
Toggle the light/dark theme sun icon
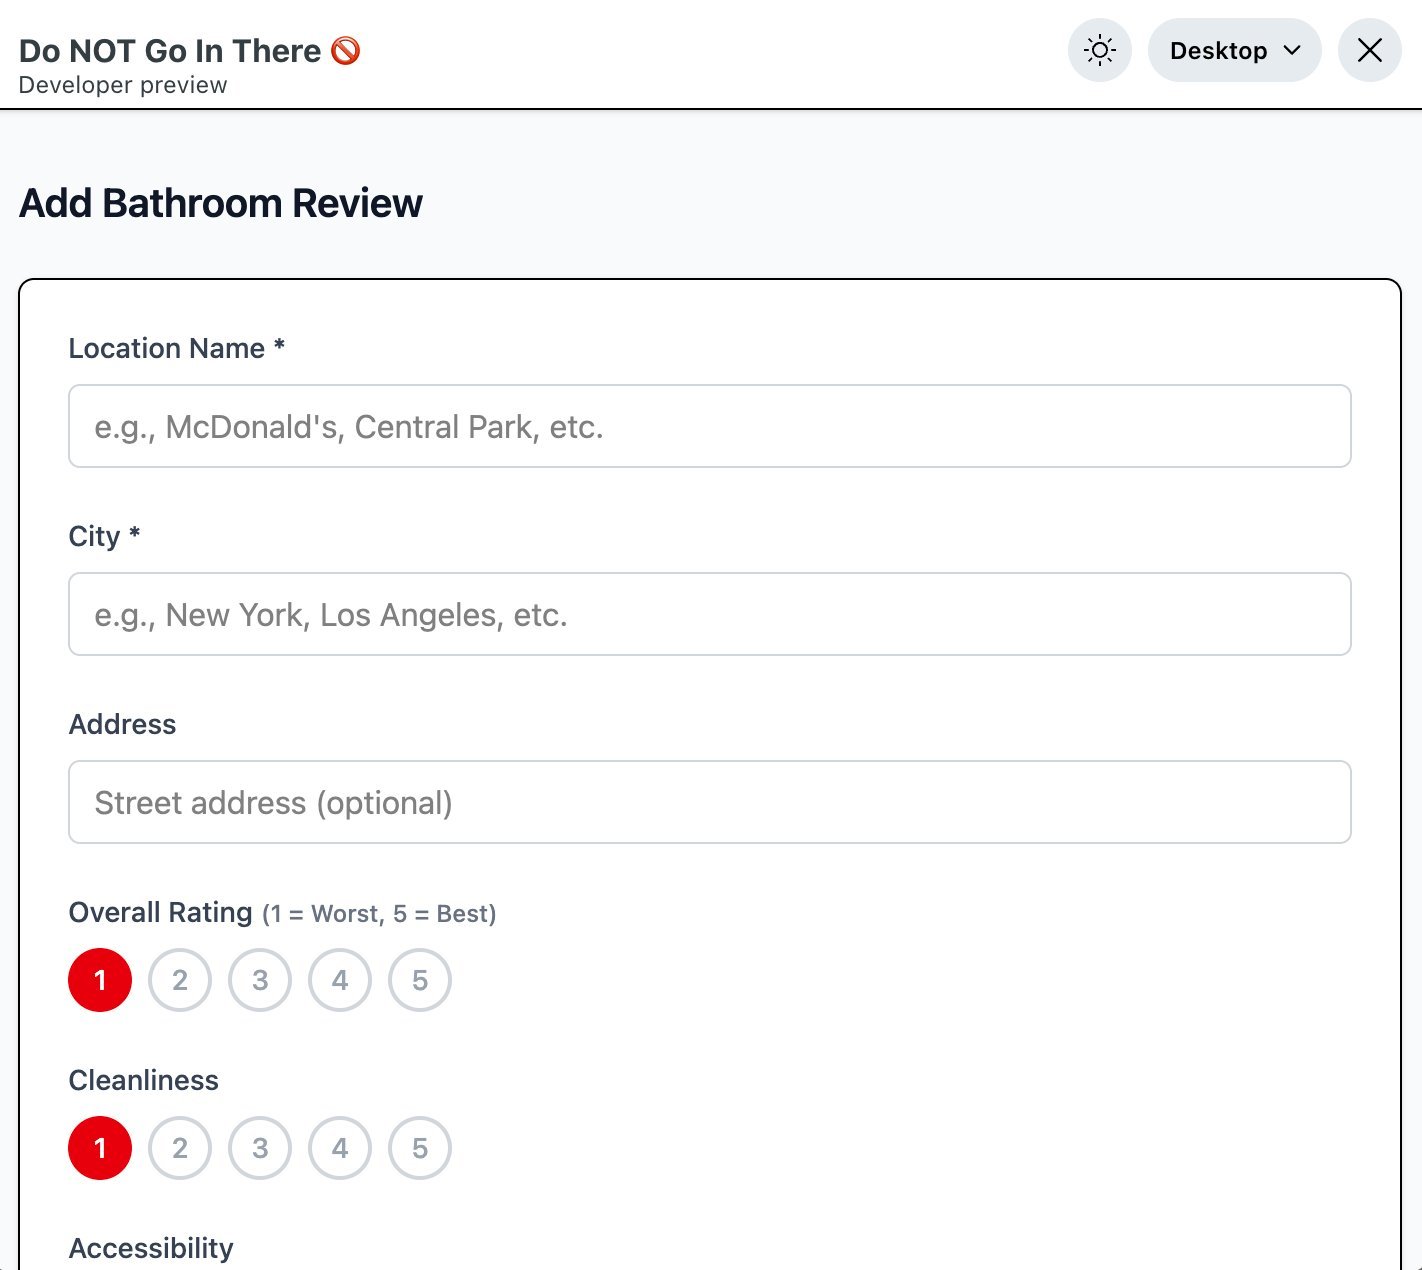[x=1099, y=50]
